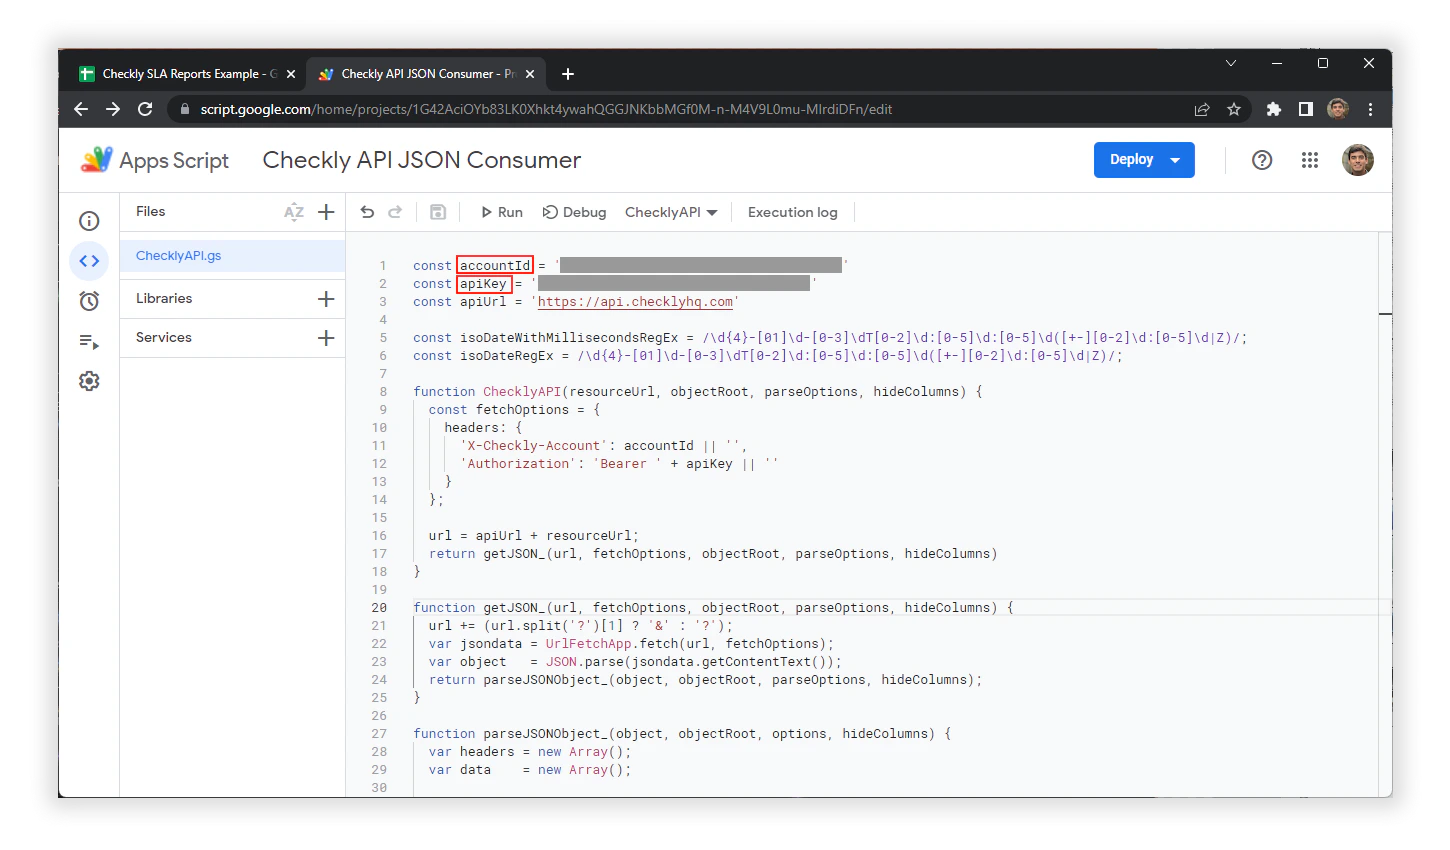Open the browser tab search chevron
The height and width of the screenshot is (850, 1450).
click(x=1230, y=63)
